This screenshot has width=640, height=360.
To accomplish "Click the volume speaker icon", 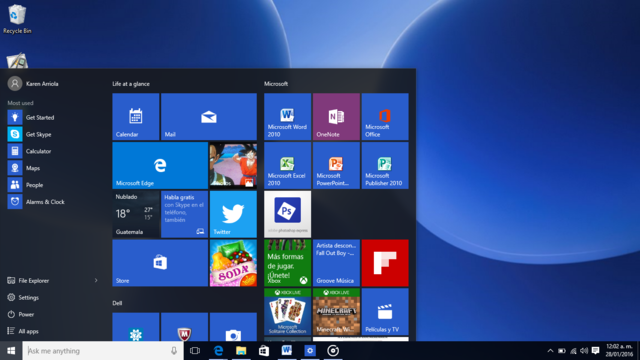I will coord(584,351).
